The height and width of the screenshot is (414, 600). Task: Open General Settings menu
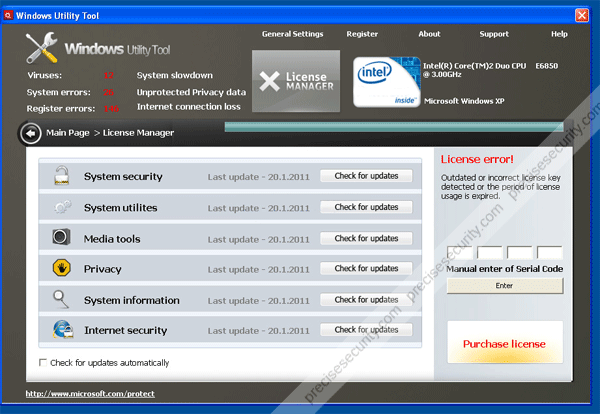pyautogui.click(x=292, y=34)
